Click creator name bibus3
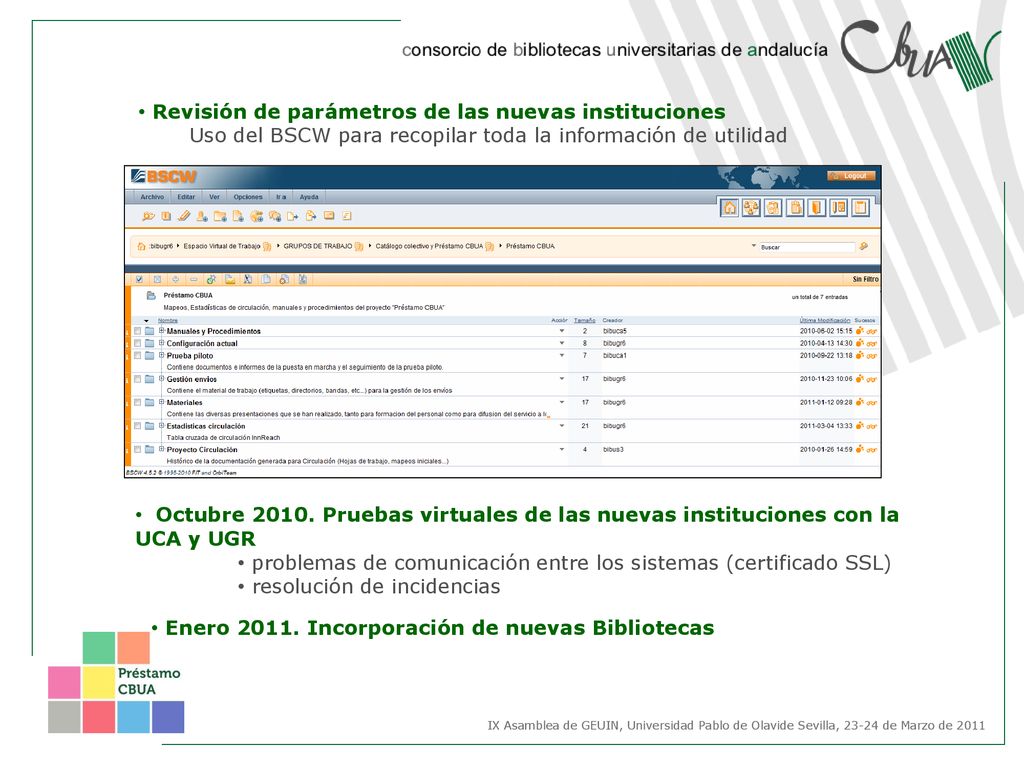This screenshot has height=768, width=1024. [x=613, y=449]
